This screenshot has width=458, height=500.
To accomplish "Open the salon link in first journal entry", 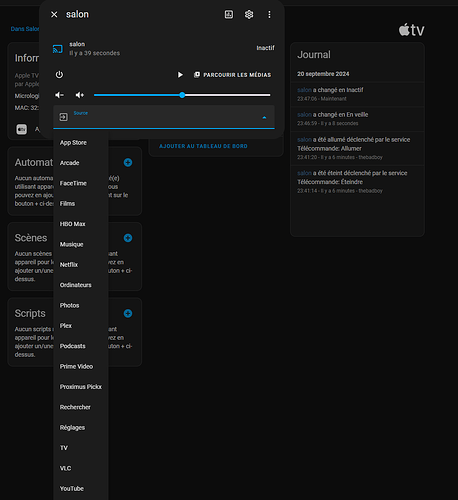I will click(x=304, y=90).
